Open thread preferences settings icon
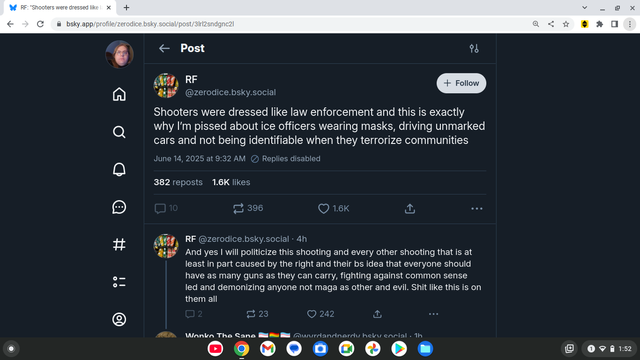Image resolution: width=640 pixels, height=360 pixels. [x=474, y=49]
